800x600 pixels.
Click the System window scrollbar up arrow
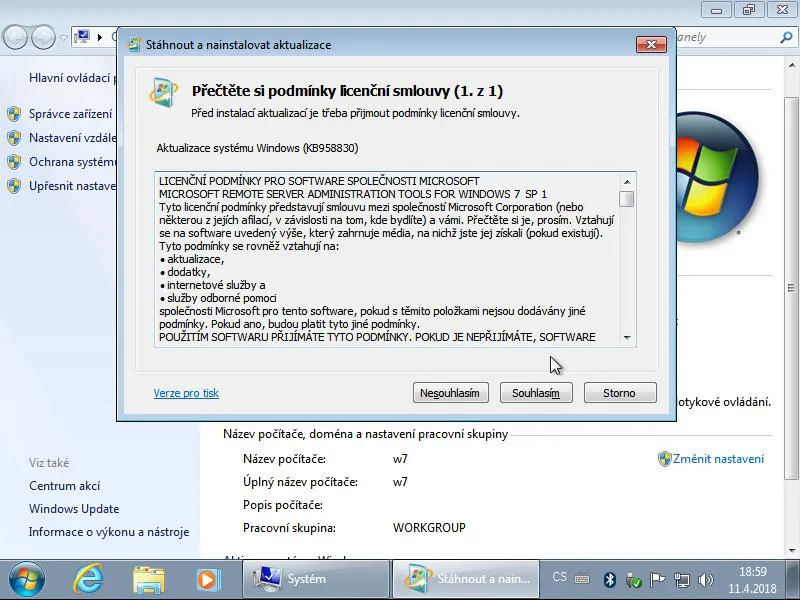pyautogui.click(x=792, y=66)
